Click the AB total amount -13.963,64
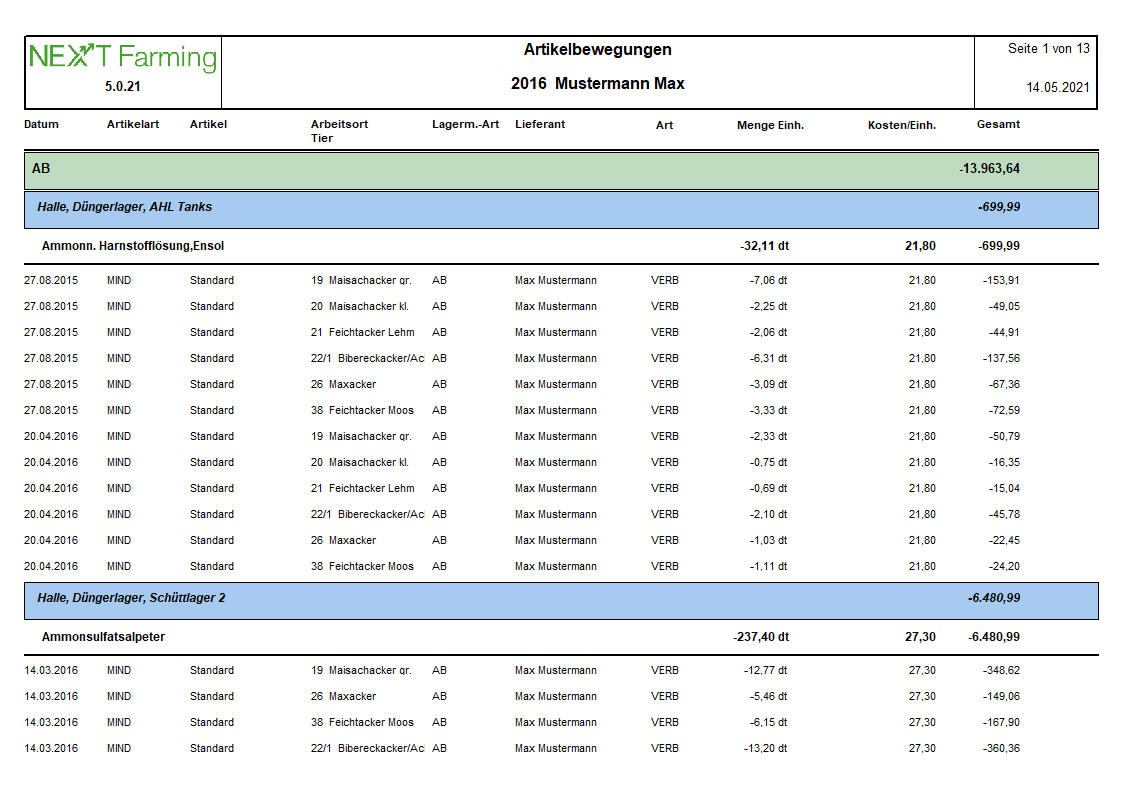Screen dimensions: 1122x793 [989, 169]
